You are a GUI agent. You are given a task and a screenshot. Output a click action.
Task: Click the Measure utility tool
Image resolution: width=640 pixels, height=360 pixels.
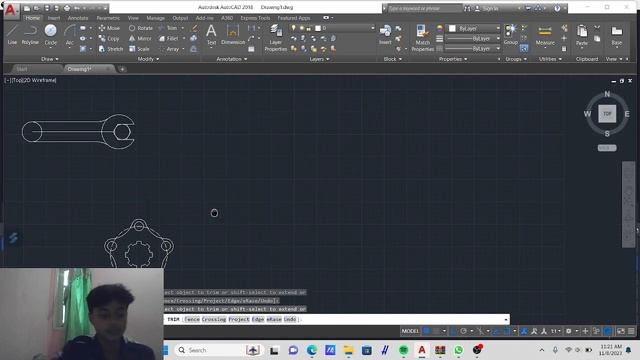545,35
